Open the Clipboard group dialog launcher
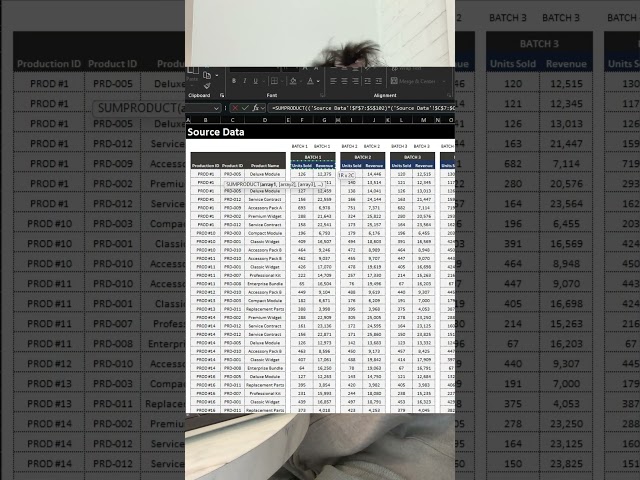The height and width of the screenshot is (480, 640). [222, 95]
